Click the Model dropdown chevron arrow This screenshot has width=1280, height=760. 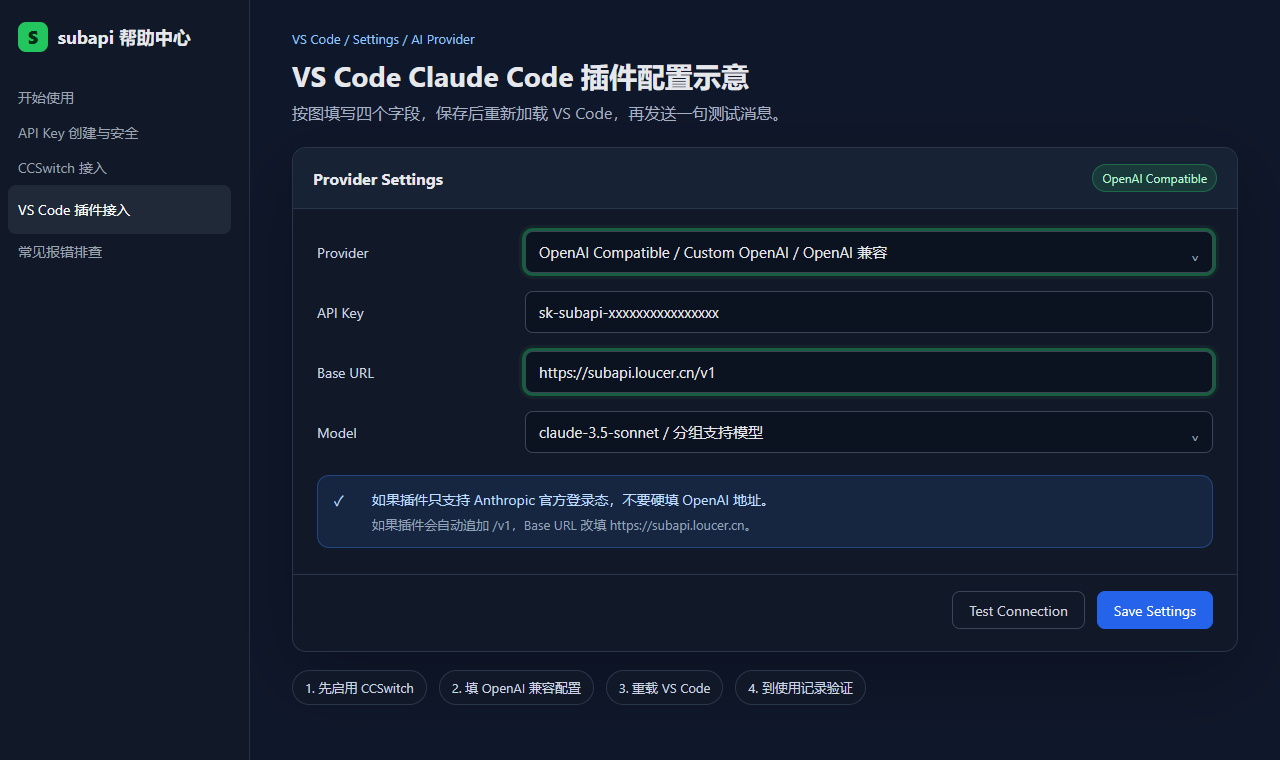coord(1194,437)
